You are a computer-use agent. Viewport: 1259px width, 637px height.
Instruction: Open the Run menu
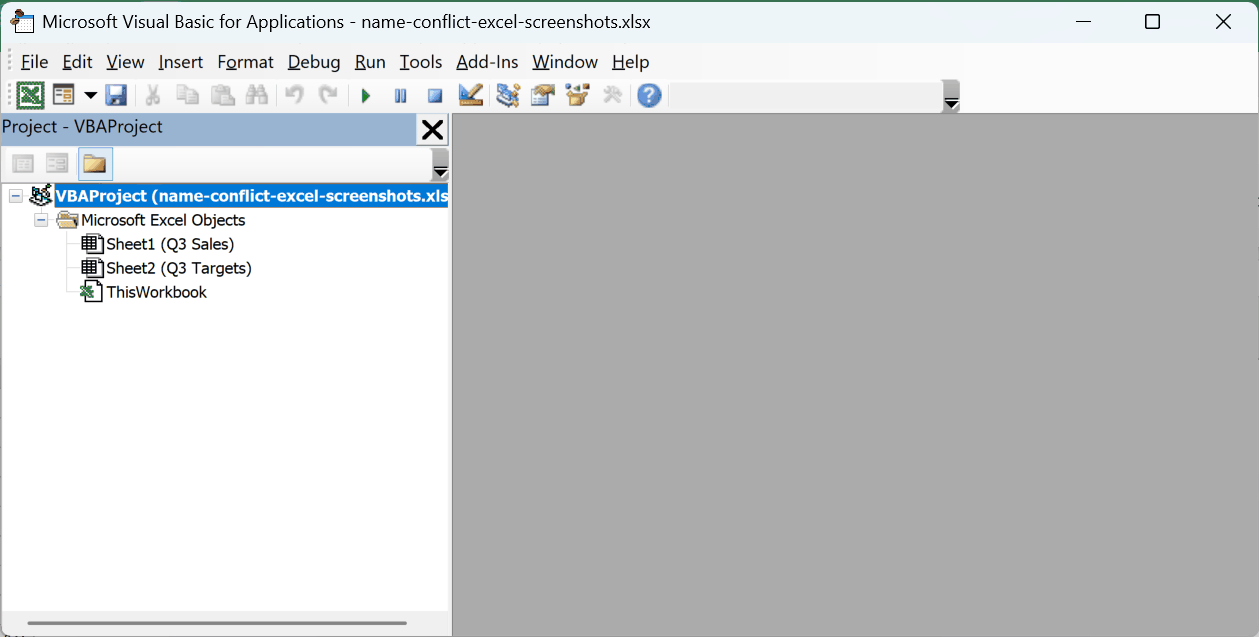pos(370,62)
